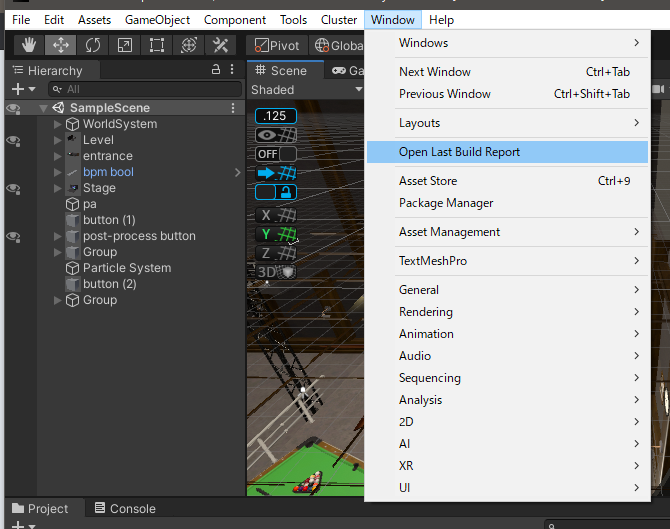Expand the bpm bool object
The width and height of the screenshot is (670, 529).
tap(58, 172)
